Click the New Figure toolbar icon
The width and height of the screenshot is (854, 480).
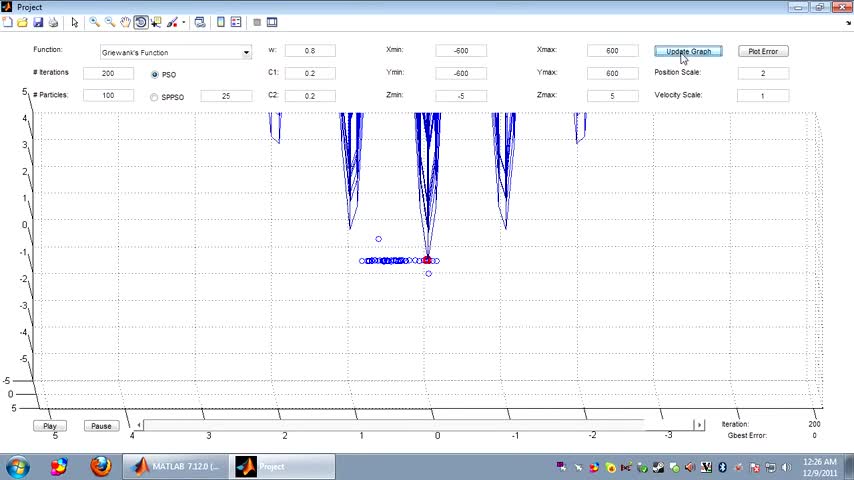click(x=8, y=22)
